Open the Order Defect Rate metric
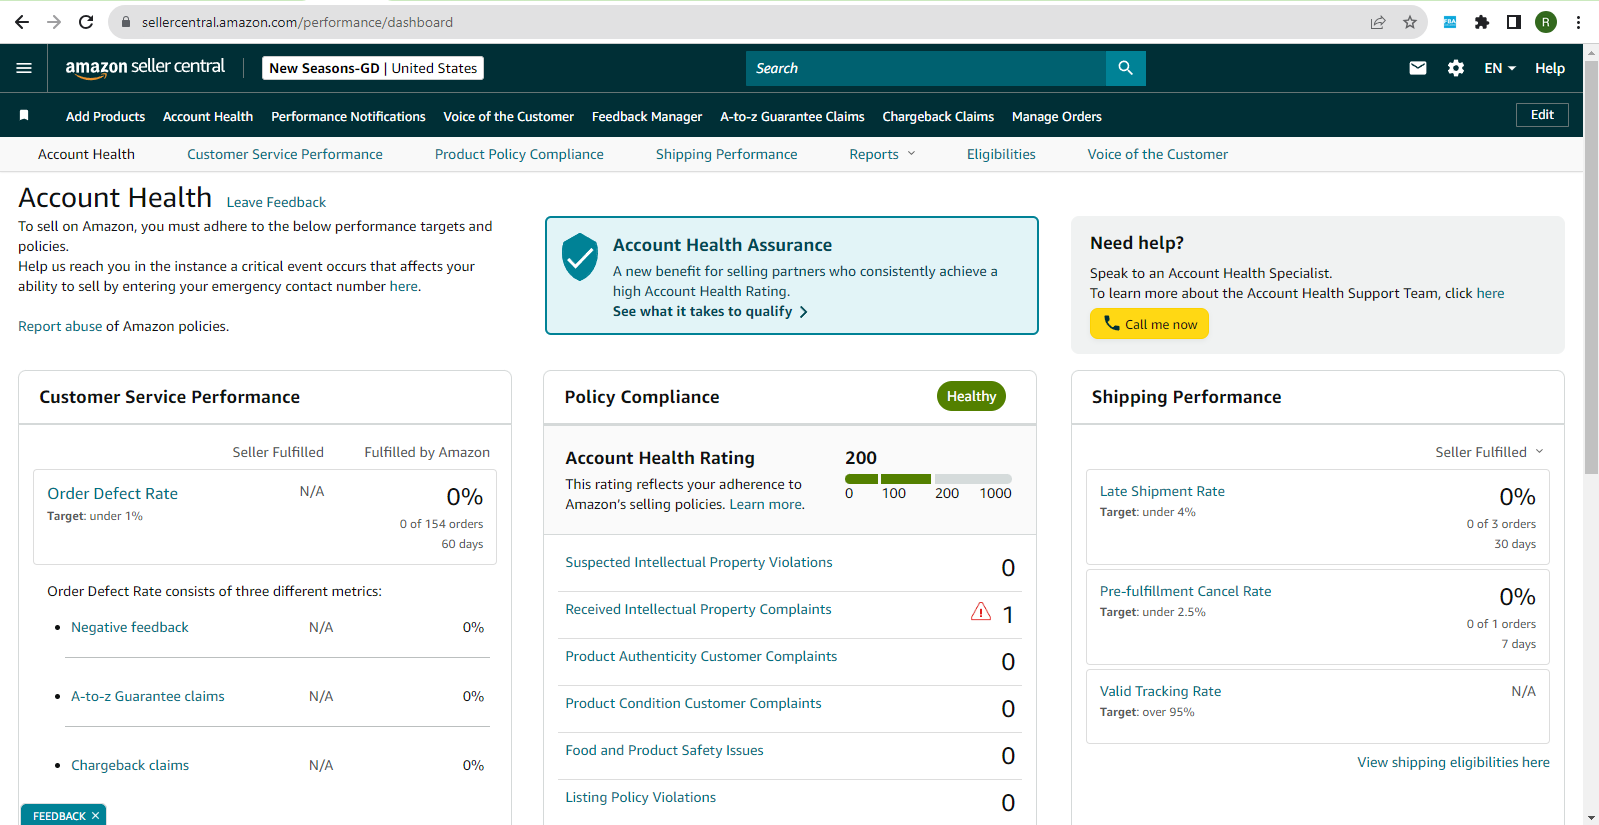 [x=113, y=493]
